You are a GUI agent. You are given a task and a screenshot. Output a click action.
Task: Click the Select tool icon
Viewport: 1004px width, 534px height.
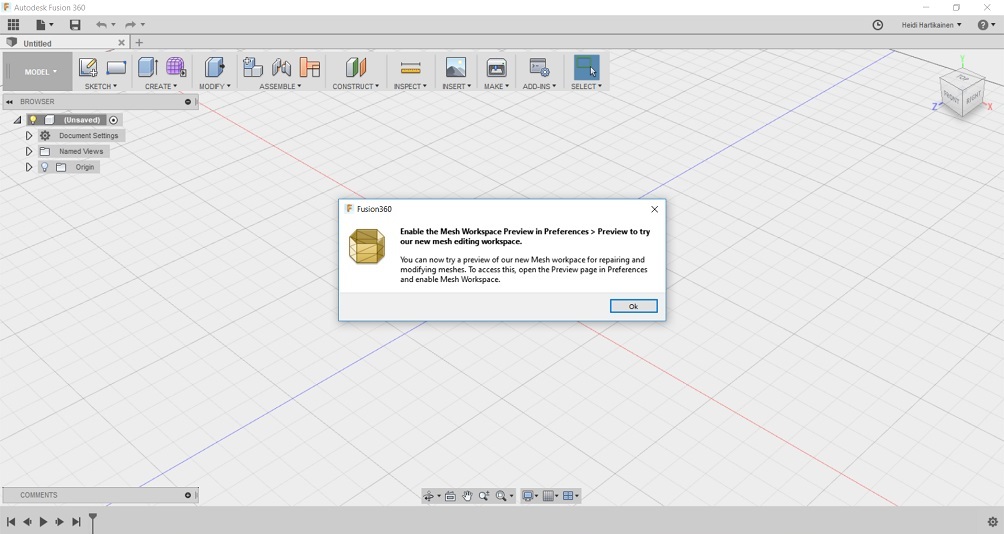(586, 67)
